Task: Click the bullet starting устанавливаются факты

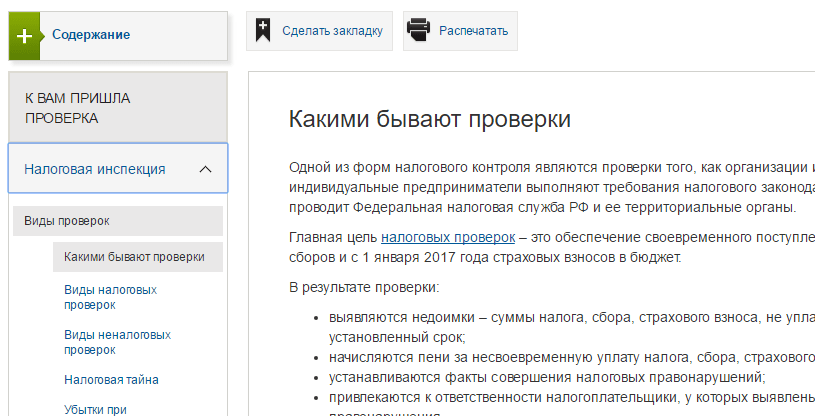Action: coord(546,377)
